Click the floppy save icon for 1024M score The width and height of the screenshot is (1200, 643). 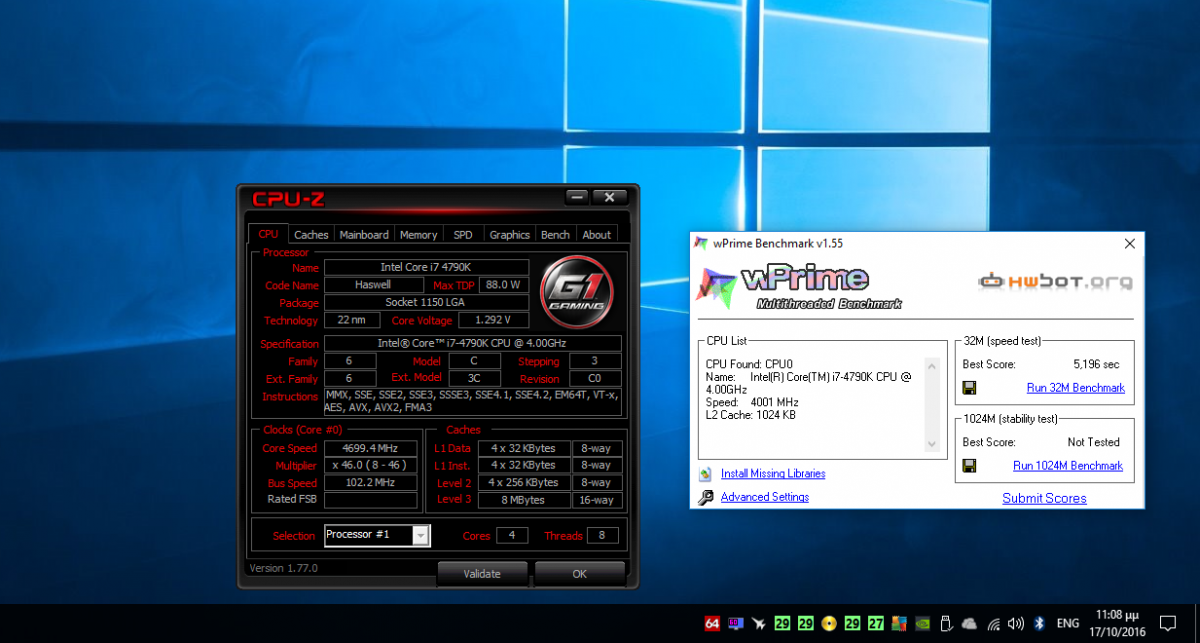pos(969,466)
